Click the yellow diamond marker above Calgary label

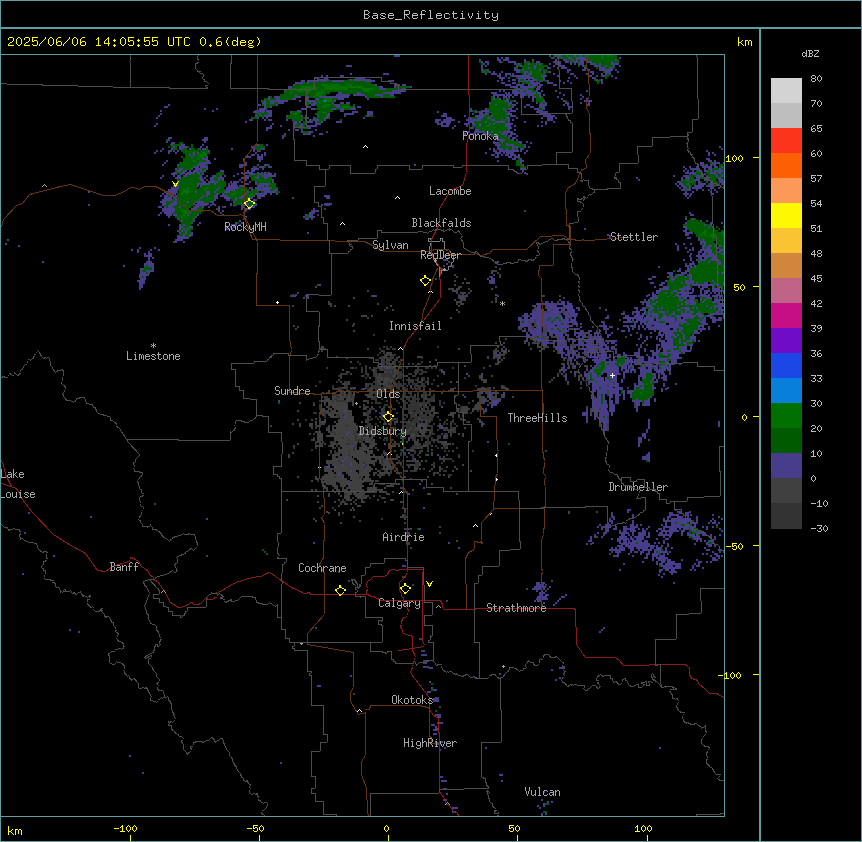click(405, 589)
